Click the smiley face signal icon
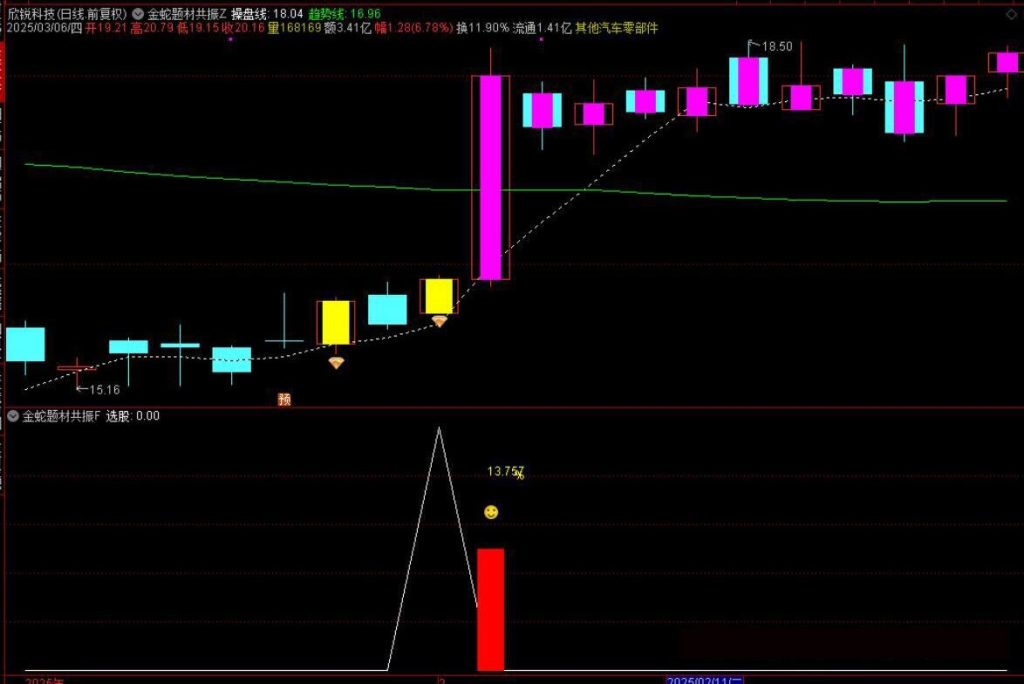Image resolution: width=1024 pixels, height=684 pixels. [490, 512]
